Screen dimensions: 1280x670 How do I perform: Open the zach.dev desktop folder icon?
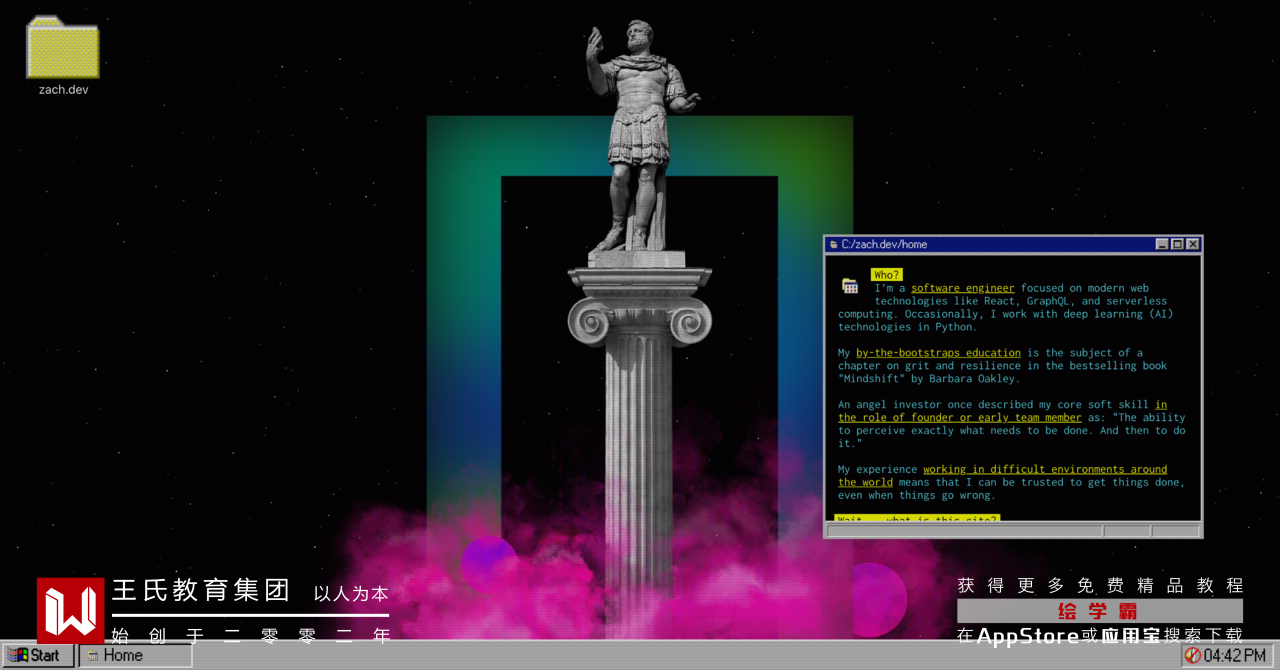point(63,49)
